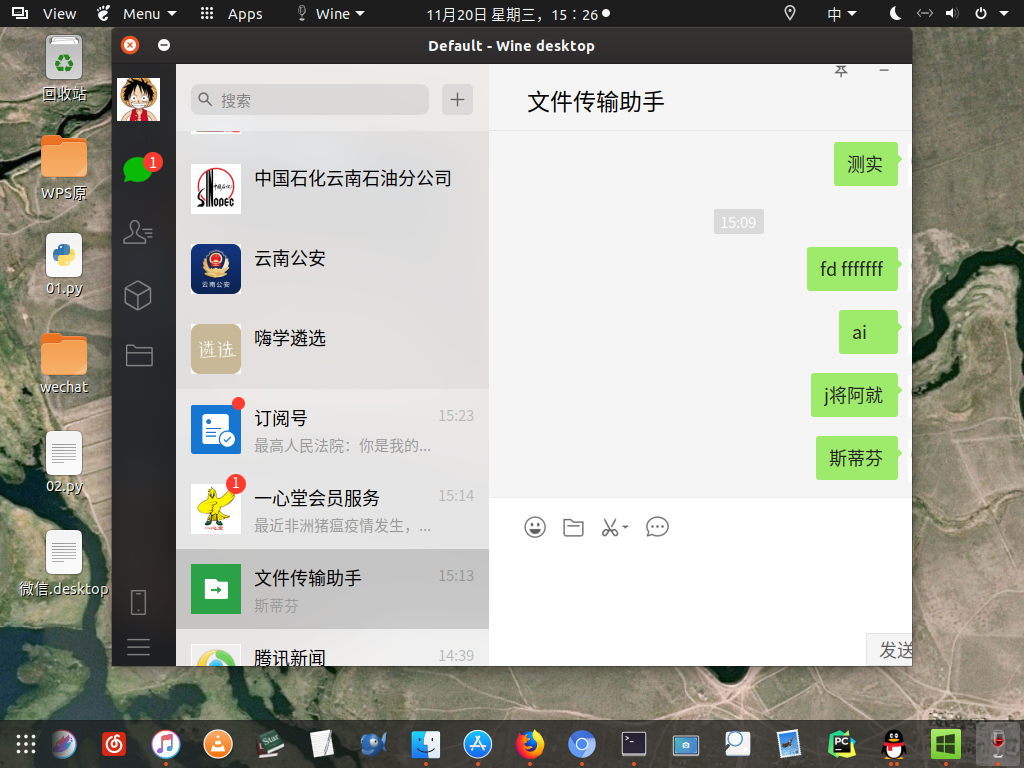Click the message bubble j将阿就
This screenshot has height=768, width=1024.
coord(854,395)
